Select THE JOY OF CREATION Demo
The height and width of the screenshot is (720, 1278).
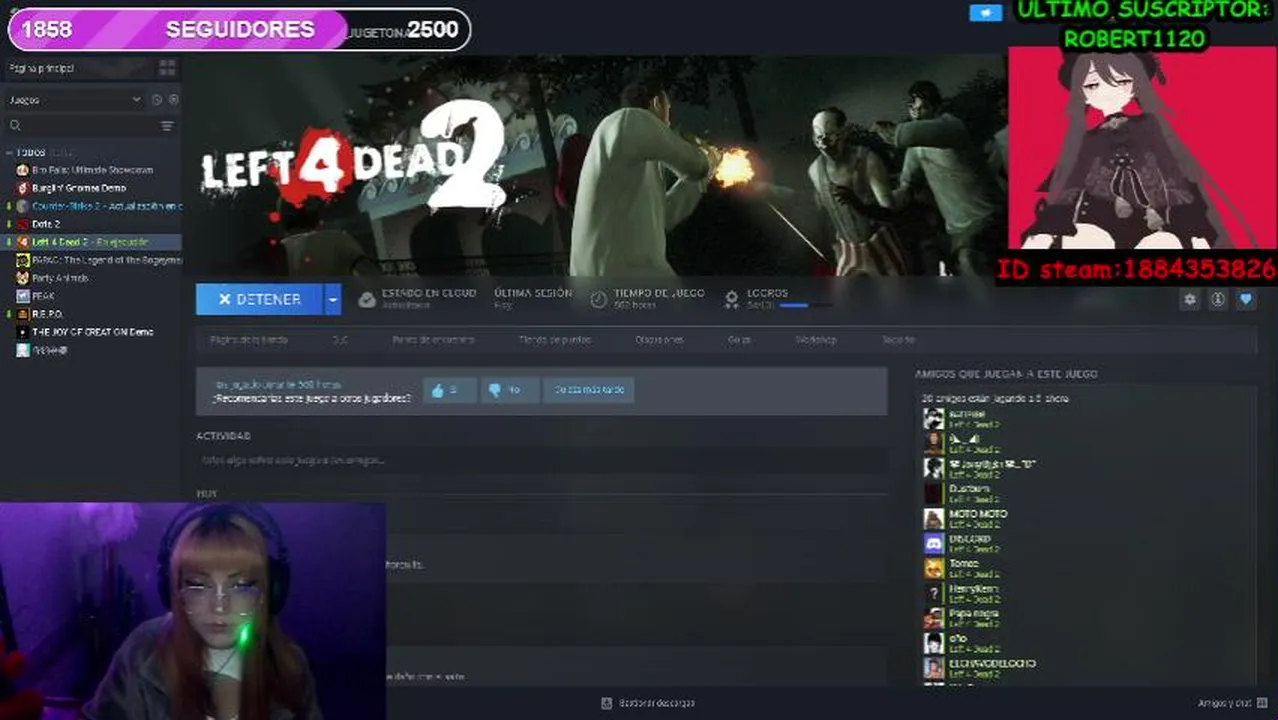(x=92, y=332)
